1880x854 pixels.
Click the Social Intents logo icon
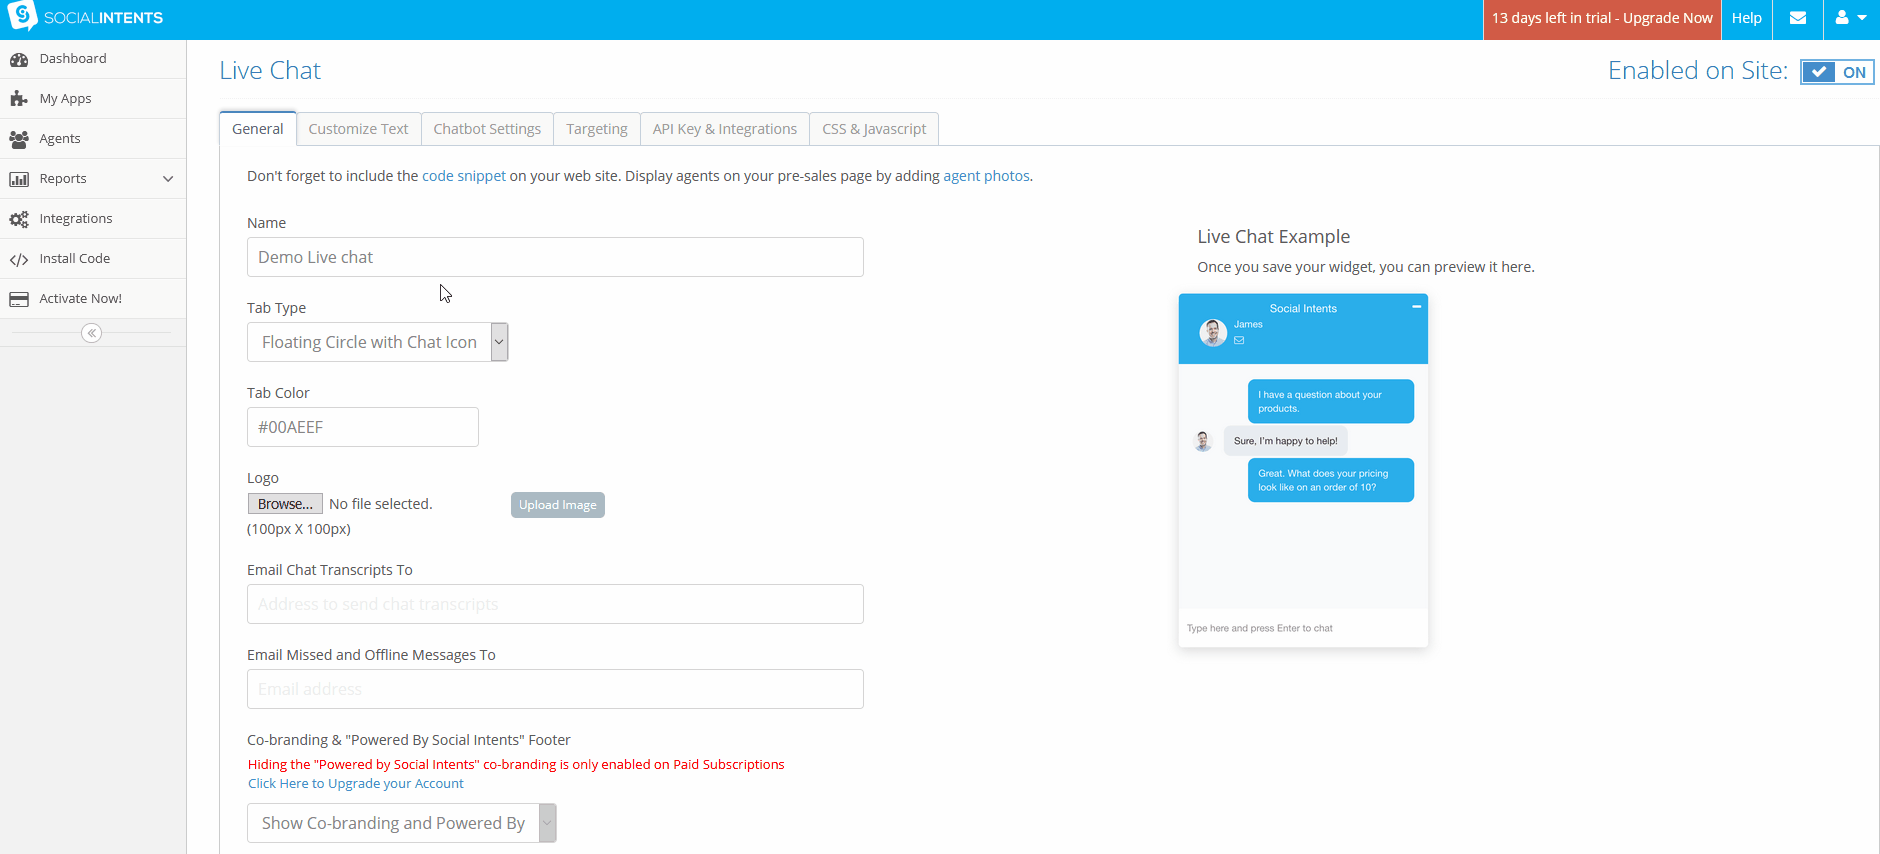tap(22, 16)
